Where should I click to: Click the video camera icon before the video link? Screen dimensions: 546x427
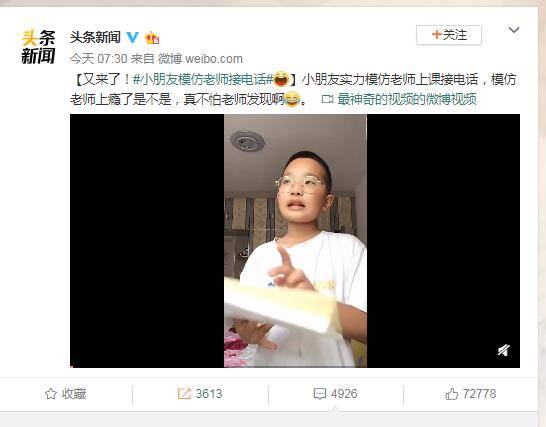coord(327,100)
